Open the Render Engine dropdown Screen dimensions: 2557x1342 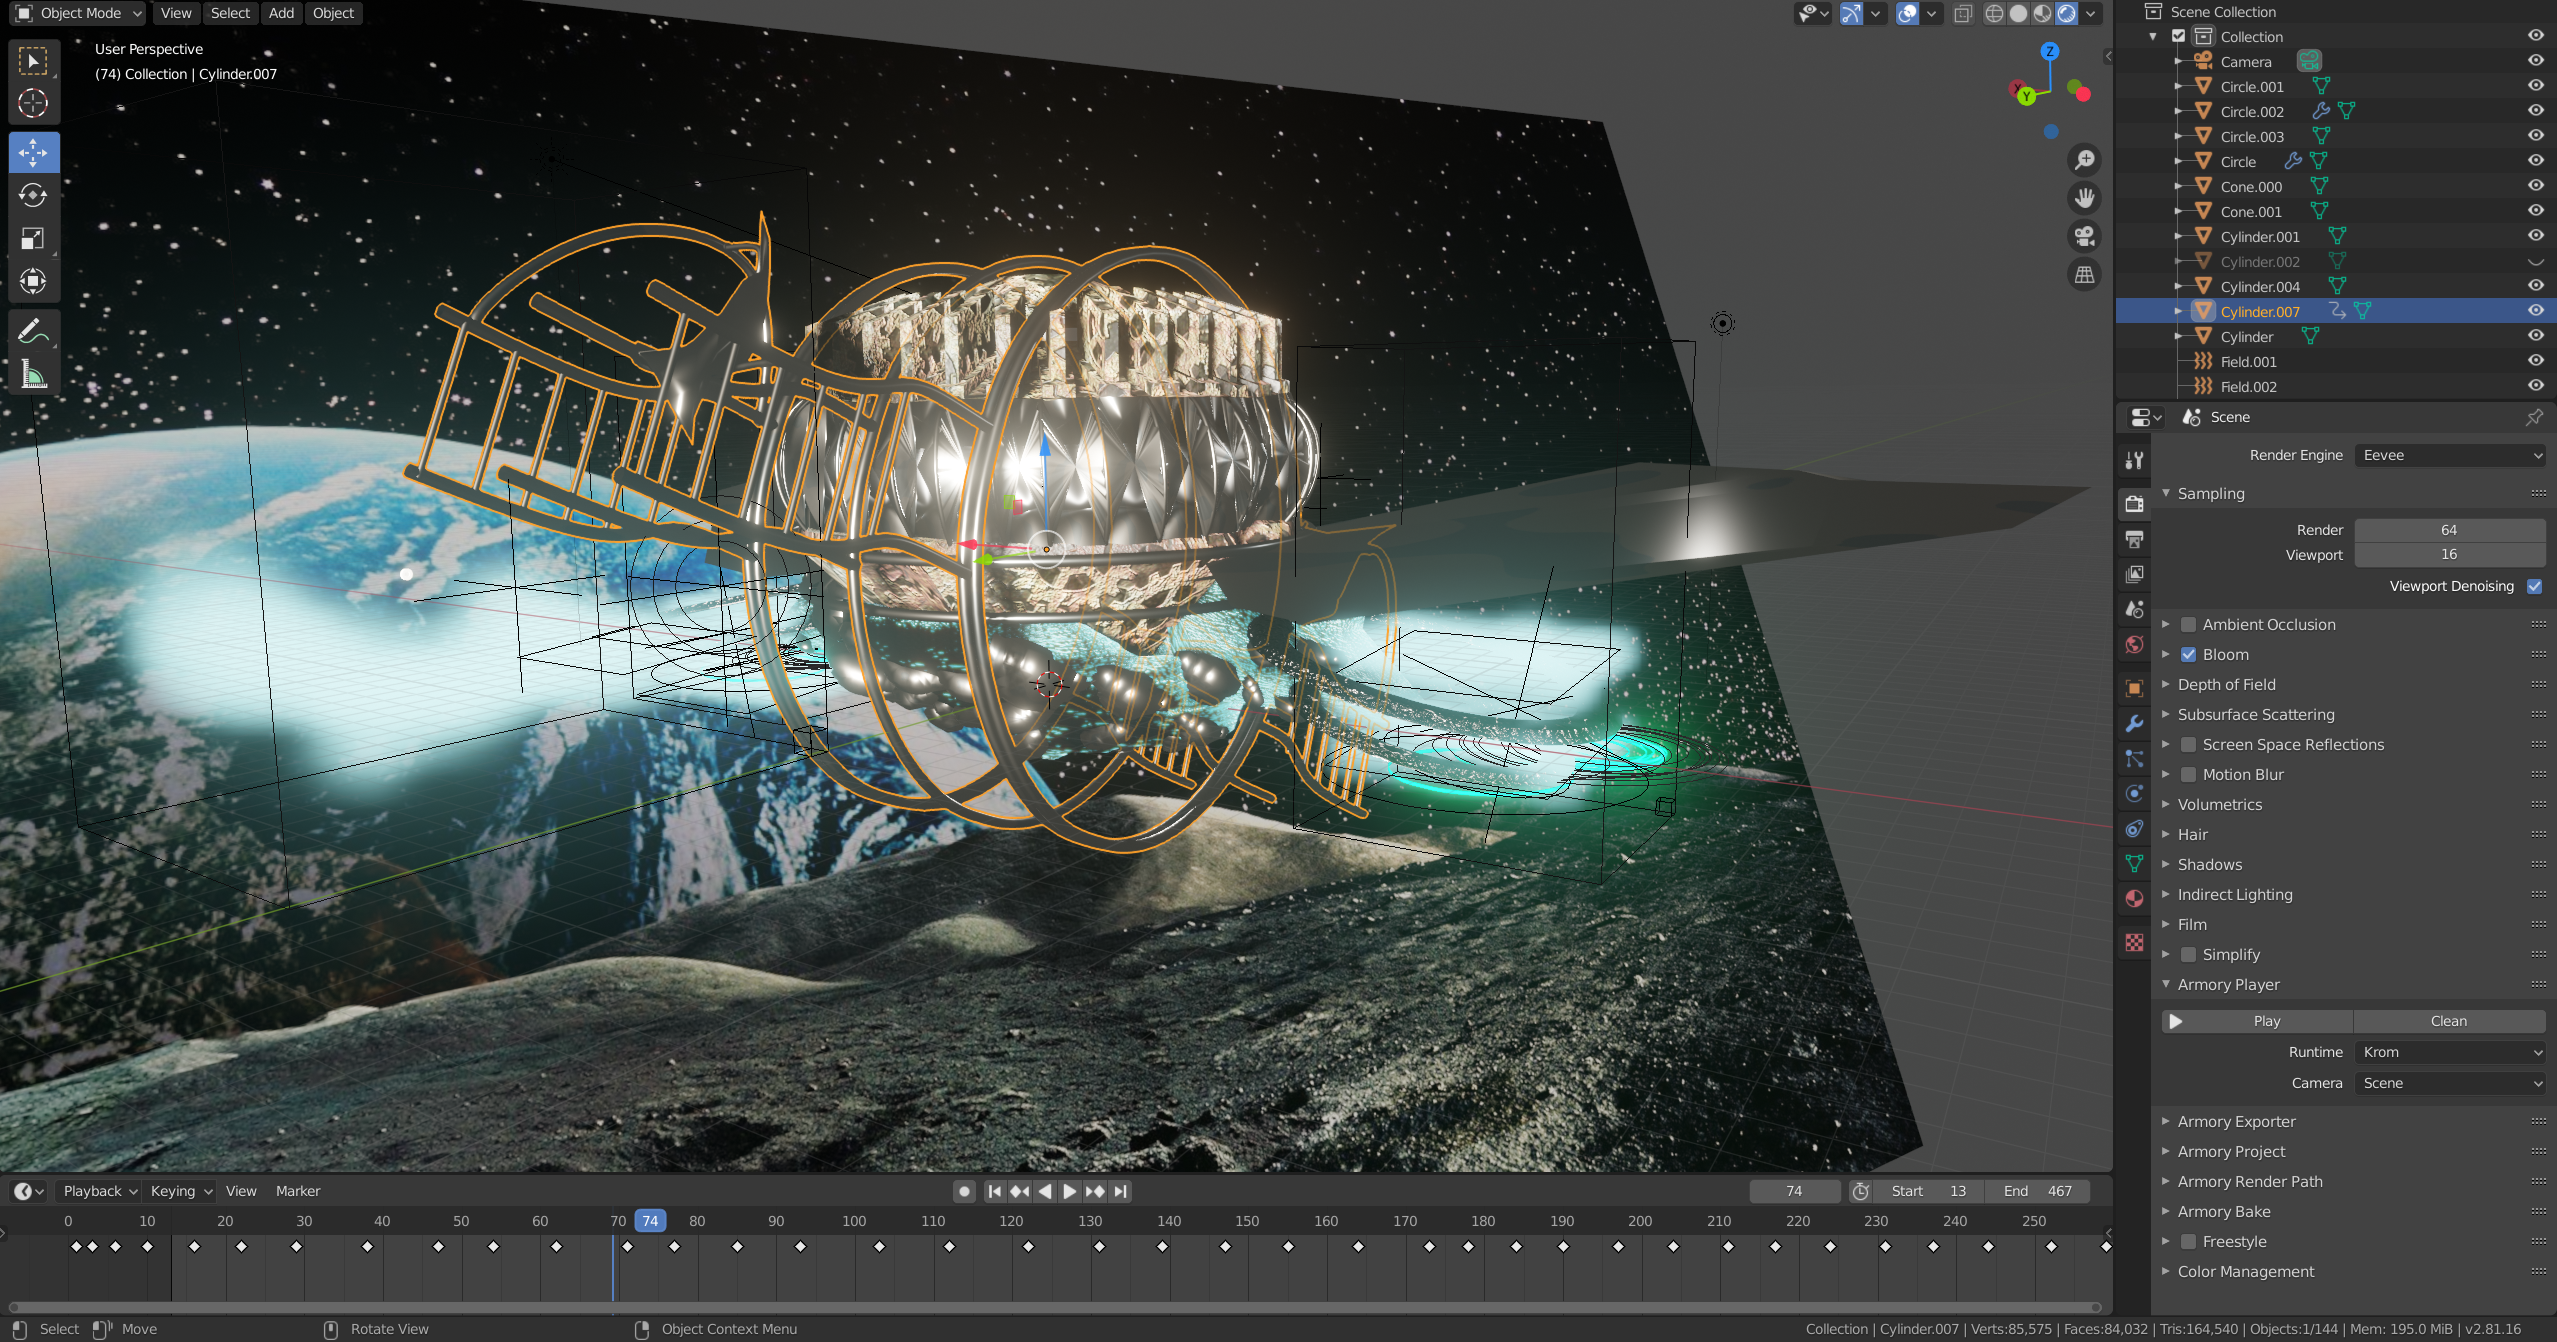(x=2449, y=455)
